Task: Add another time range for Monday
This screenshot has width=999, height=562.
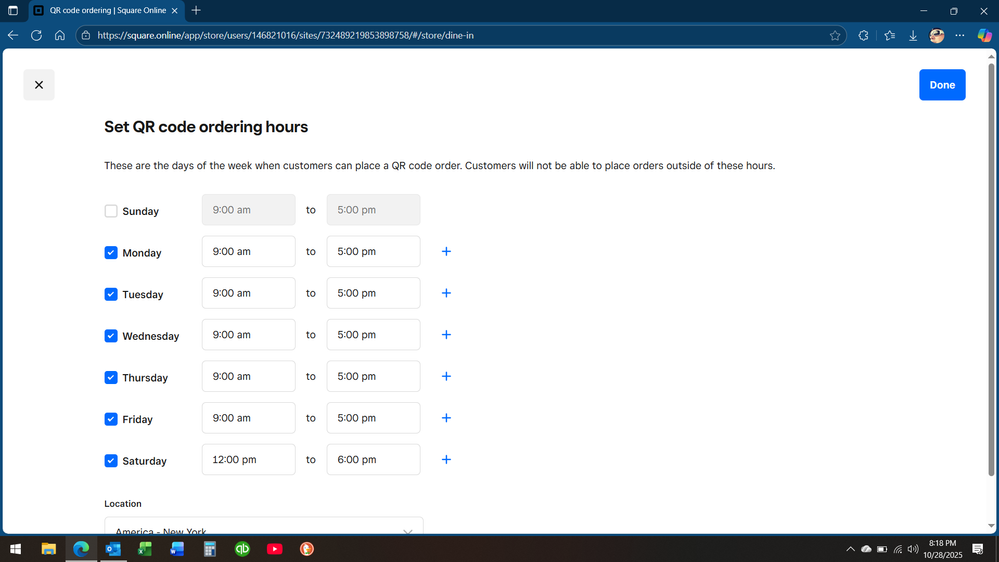Action: click(446, 252)
